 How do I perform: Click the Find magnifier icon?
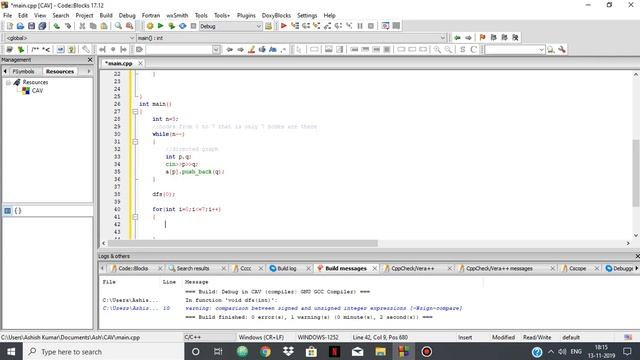pyautogui.click(x=118, y=26)
